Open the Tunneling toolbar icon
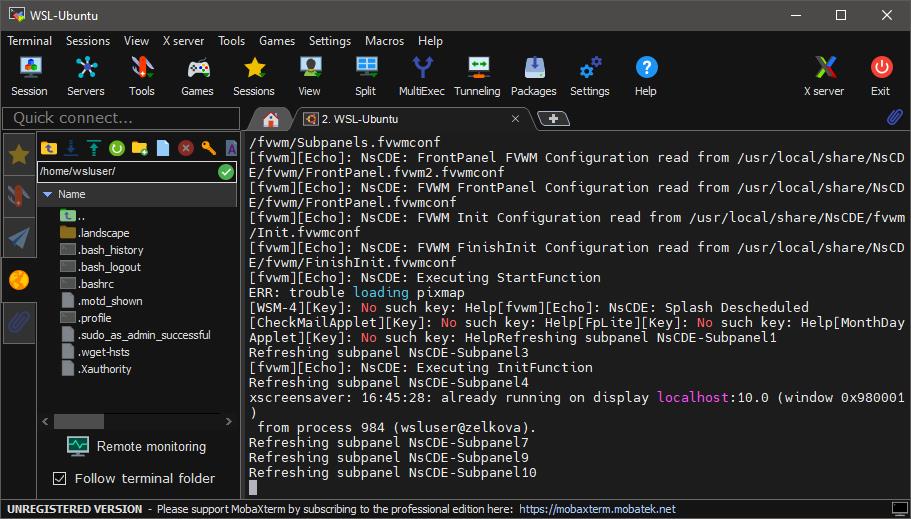The width and height of the screenshot is (911, 519). 478,76
